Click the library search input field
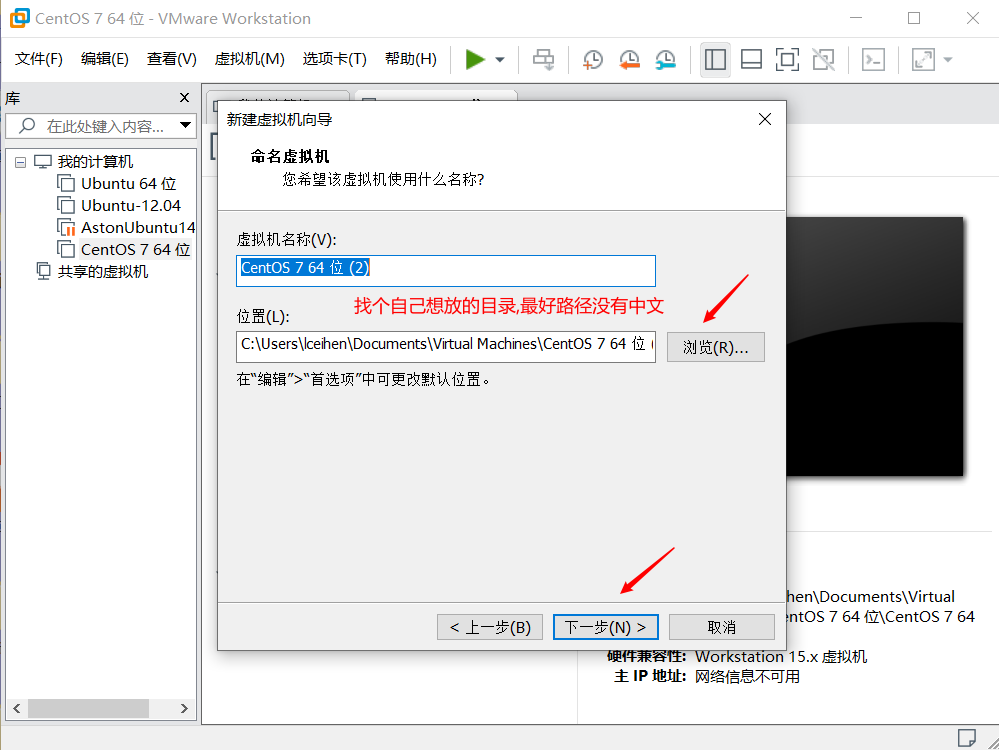The height and width of the screenshot is (750, 999). [x=105, y=126]
